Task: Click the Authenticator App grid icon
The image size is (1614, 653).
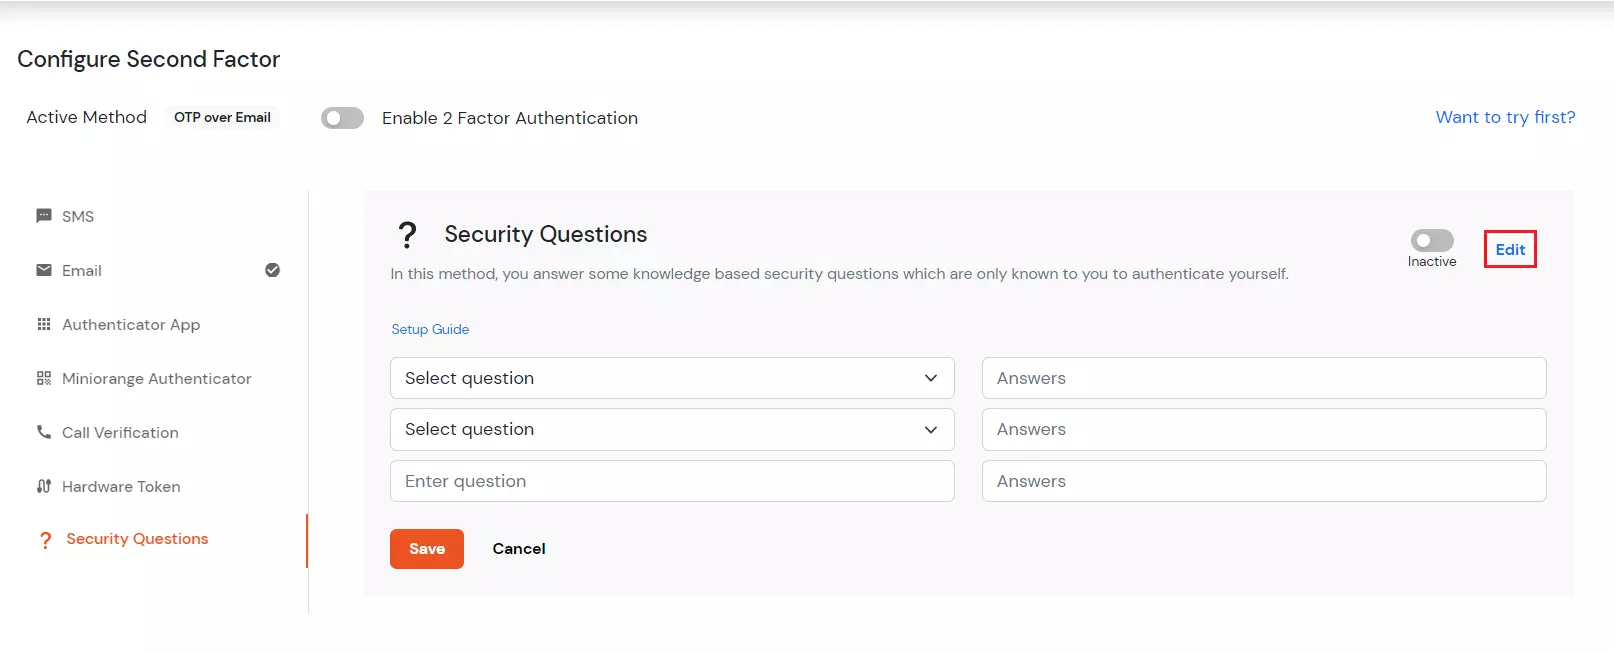Action: (x=44, y=324)
